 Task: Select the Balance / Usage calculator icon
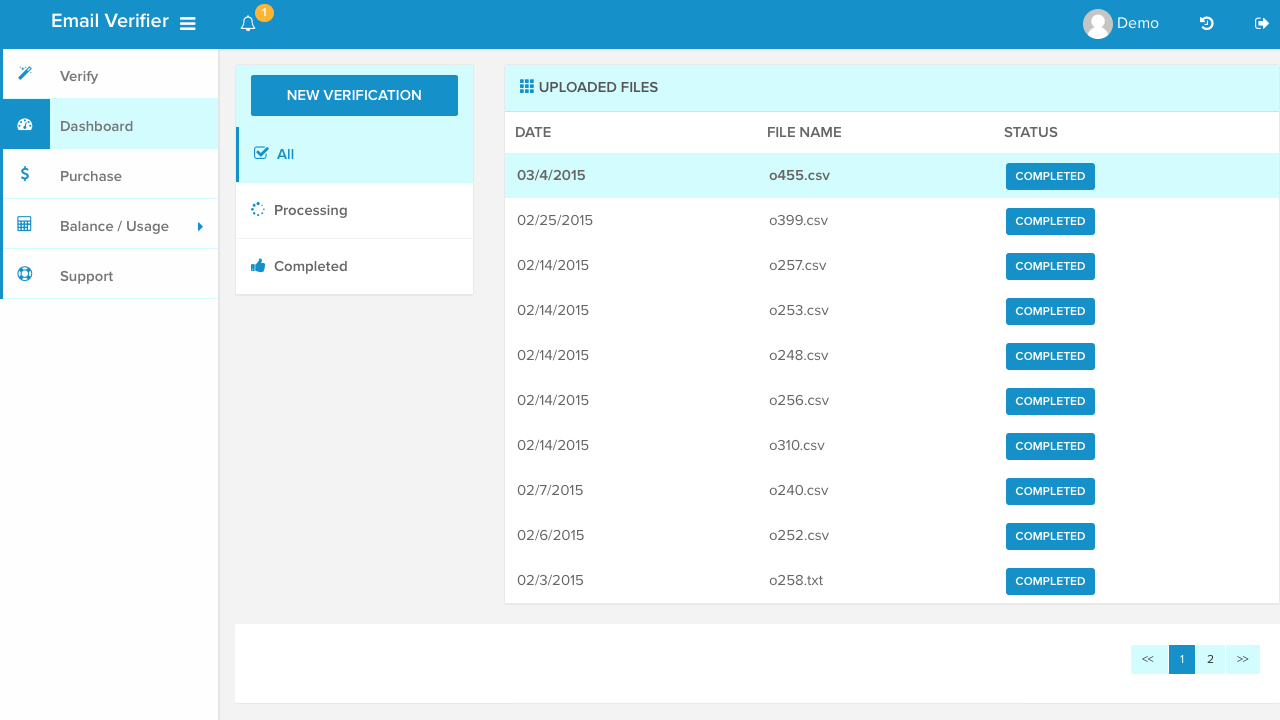[24, 223]
